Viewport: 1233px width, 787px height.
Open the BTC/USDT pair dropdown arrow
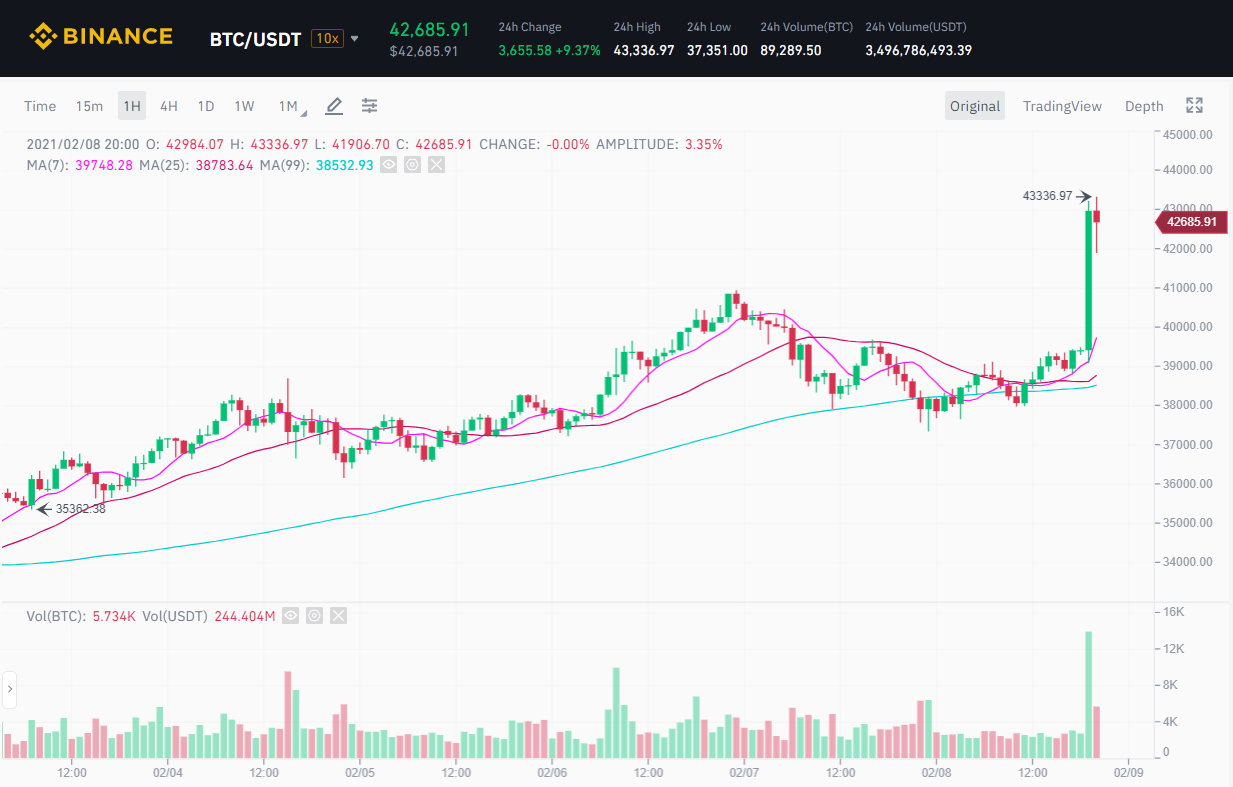354,39
